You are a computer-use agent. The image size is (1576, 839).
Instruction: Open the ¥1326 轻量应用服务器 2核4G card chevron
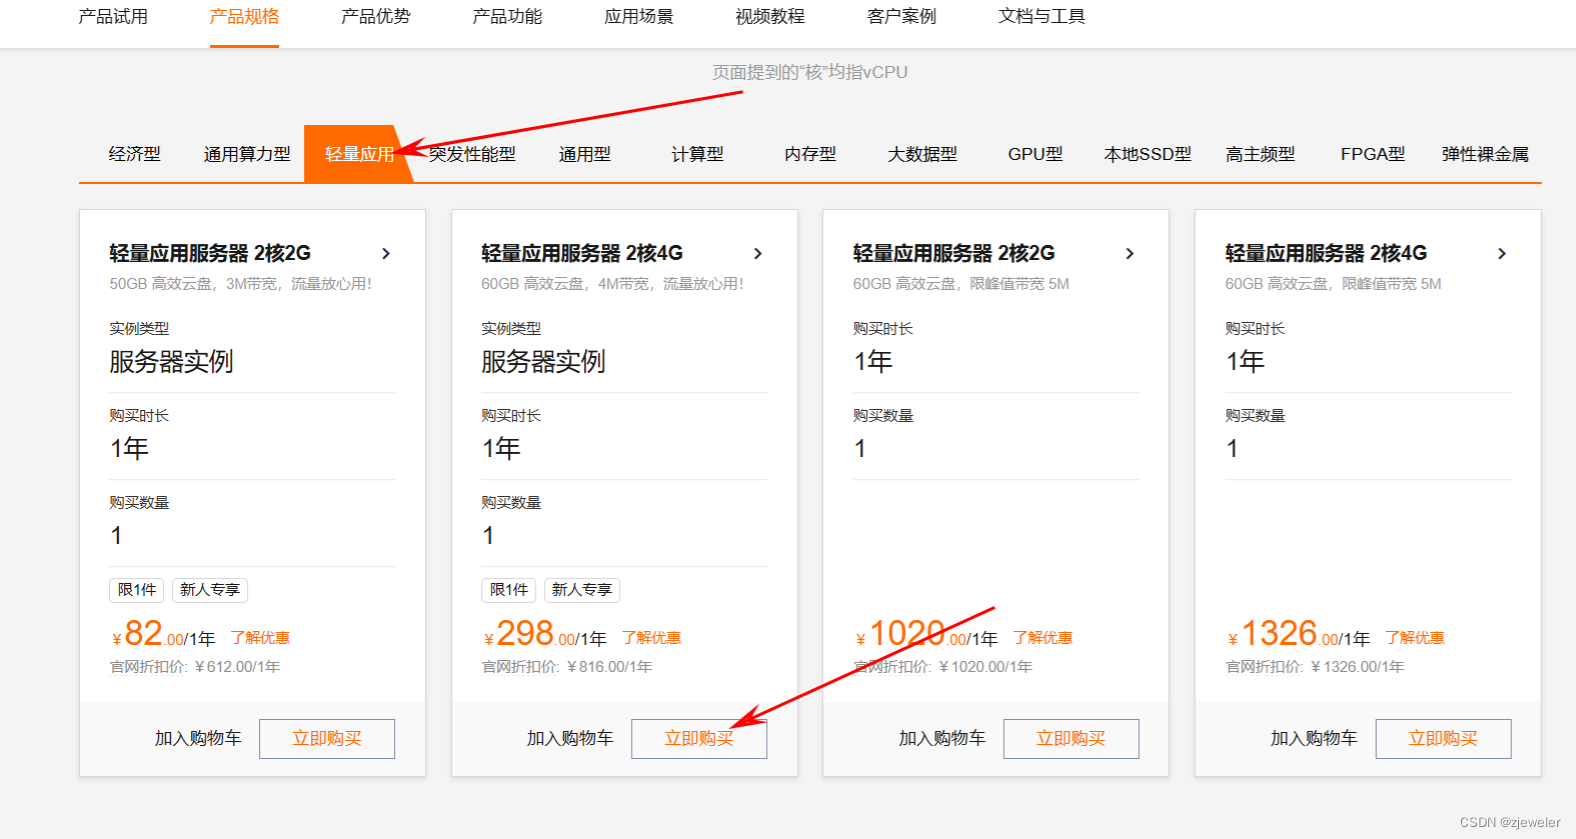coord(1502,254)
